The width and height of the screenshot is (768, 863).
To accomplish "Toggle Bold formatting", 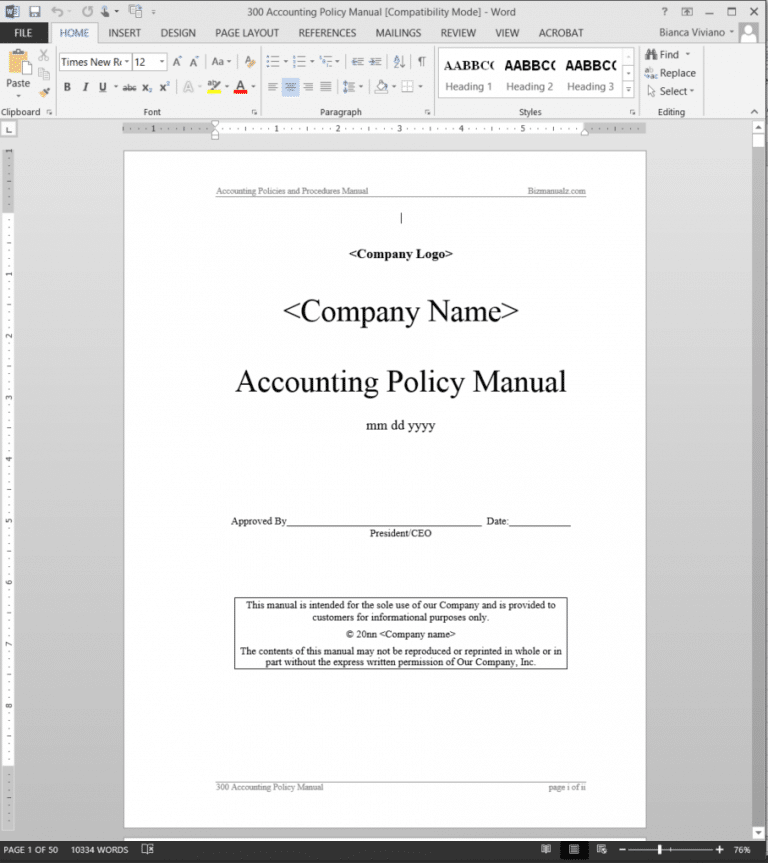I will pos(67,87).
